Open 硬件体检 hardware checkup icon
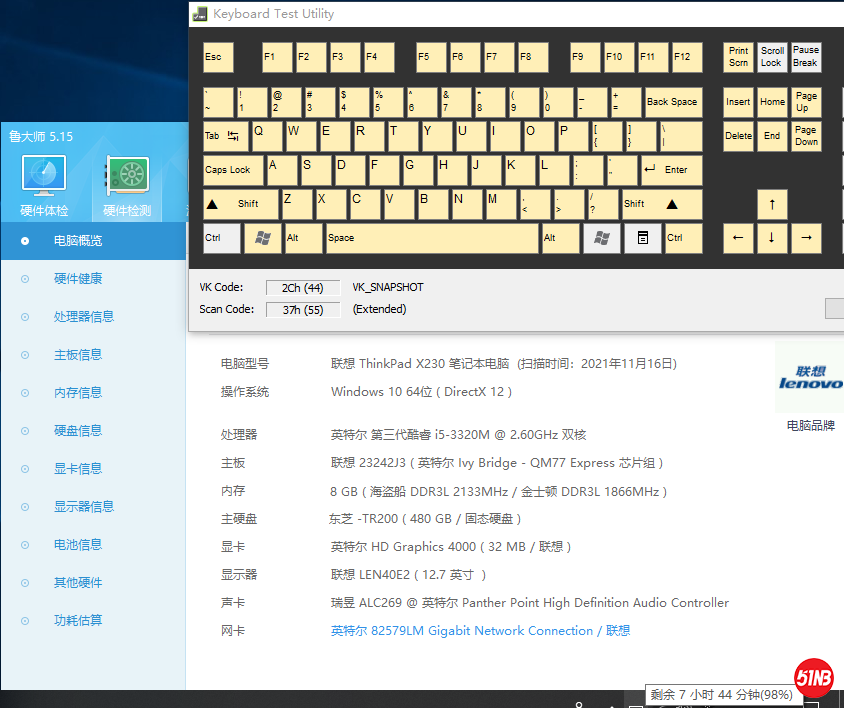 44,186
